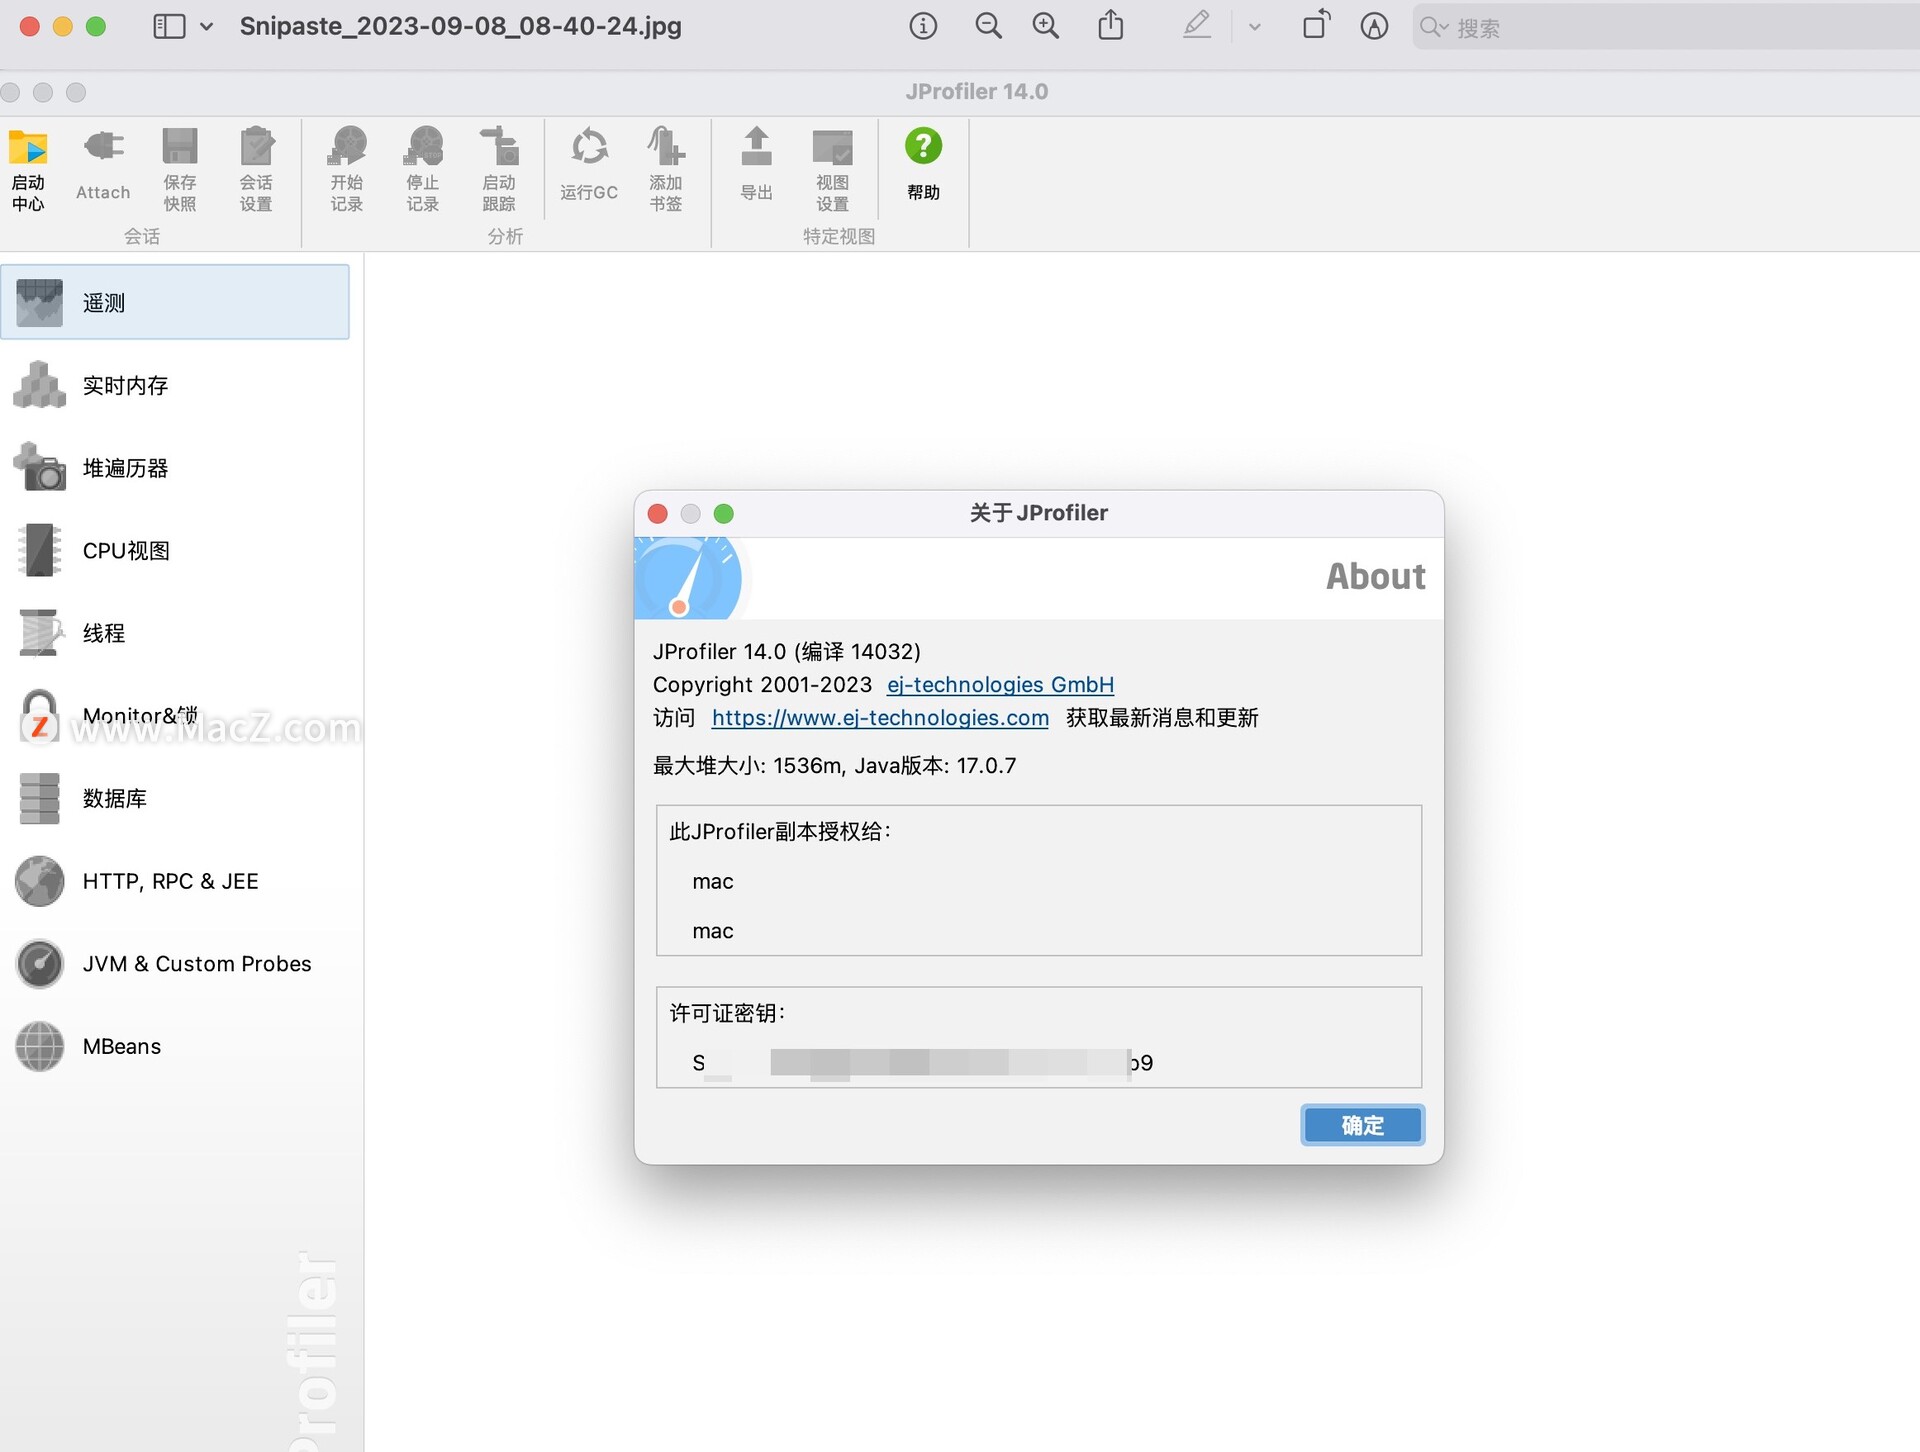Open the markup tools dropdown chevron
Viewport: 1920px width, 1452px height.
[1254, 27]
